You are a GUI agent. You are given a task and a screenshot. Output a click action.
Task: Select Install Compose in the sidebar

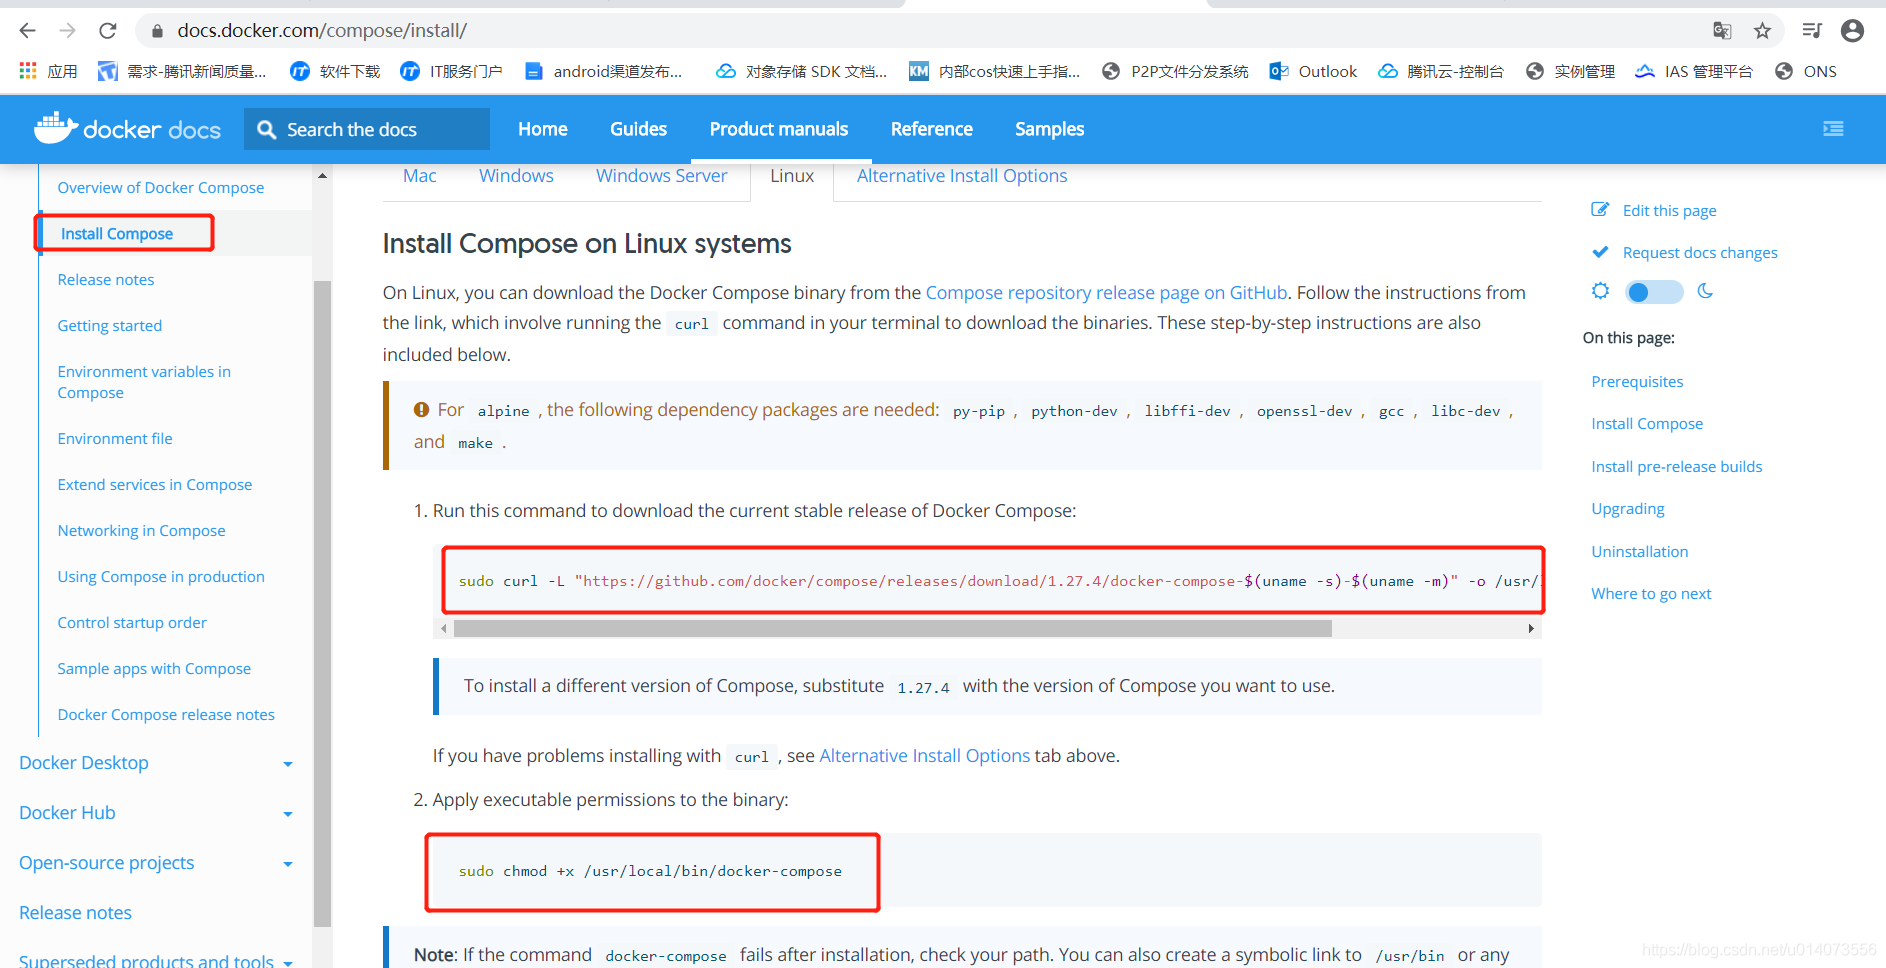click(x=117, y=234)
